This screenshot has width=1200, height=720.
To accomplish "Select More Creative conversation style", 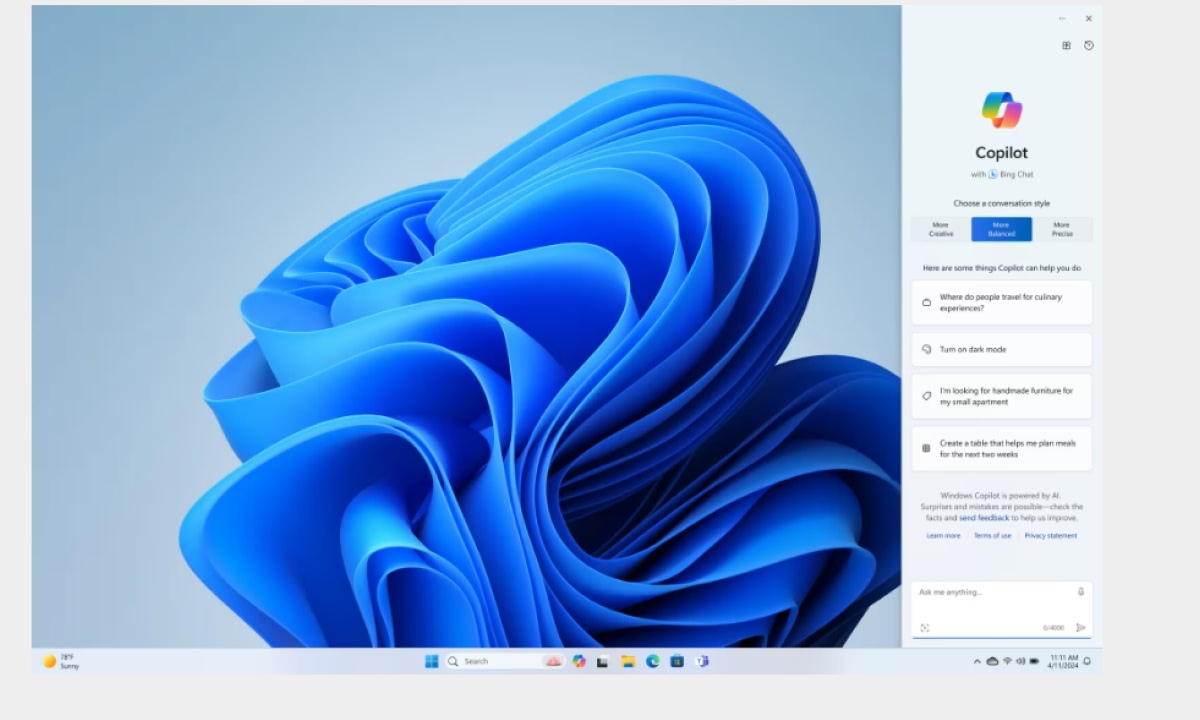I will coord(941,229).
